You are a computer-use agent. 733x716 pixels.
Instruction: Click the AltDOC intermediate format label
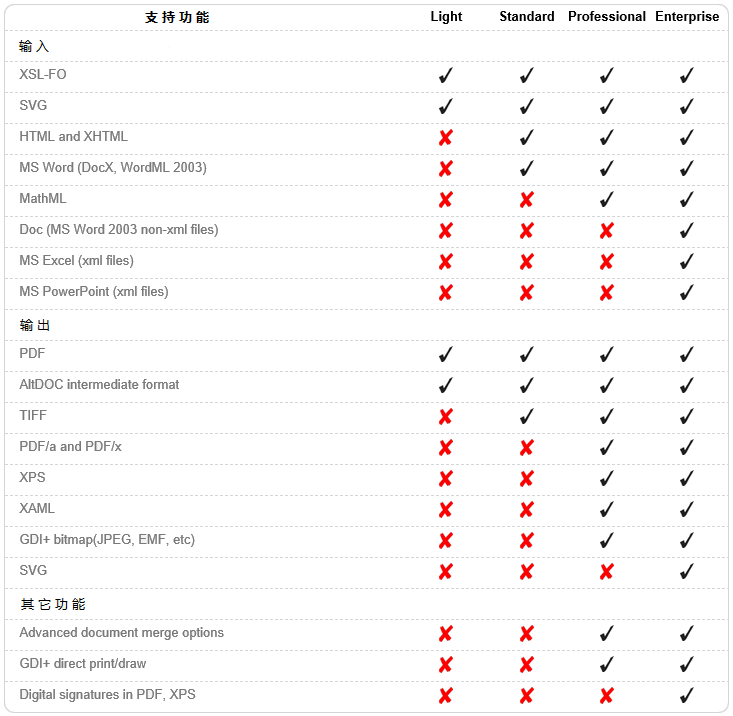99,384
